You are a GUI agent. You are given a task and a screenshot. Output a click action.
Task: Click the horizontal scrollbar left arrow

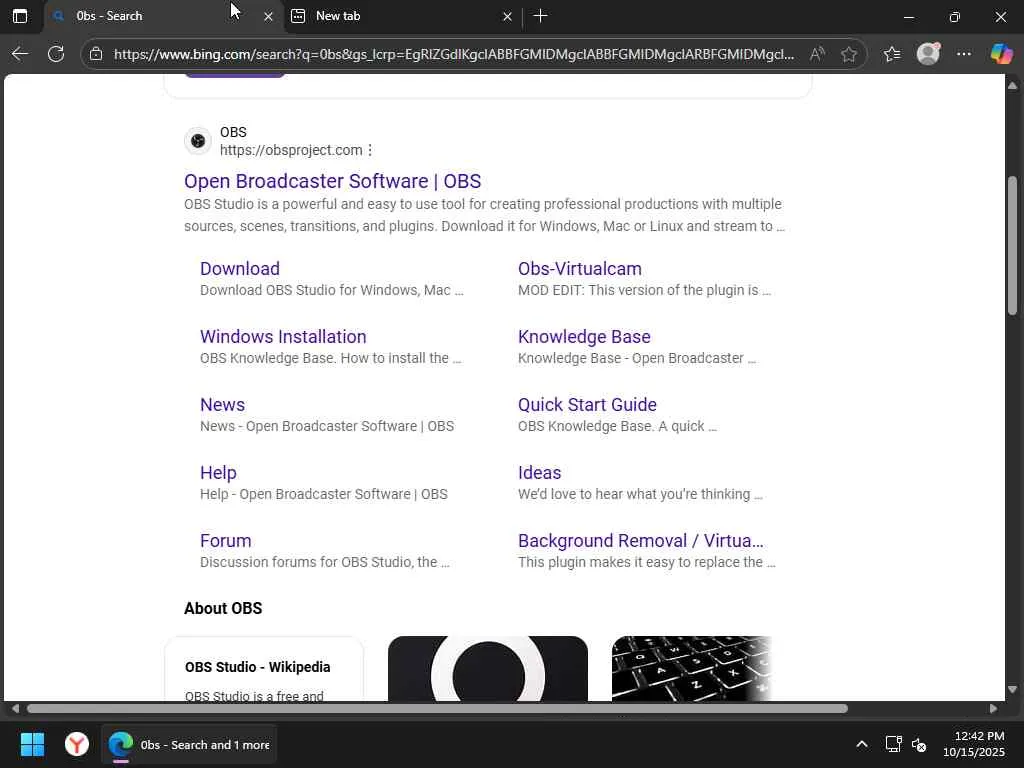[15, 709]
